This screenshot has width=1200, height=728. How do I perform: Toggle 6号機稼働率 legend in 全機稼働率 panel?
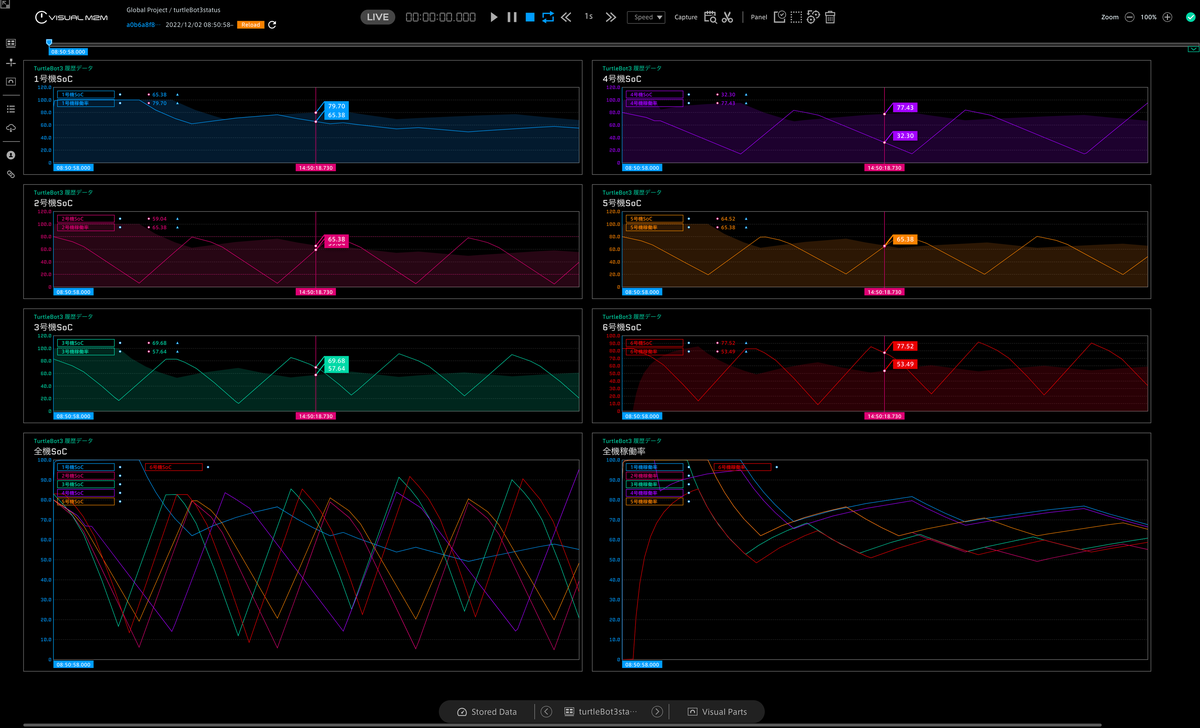pos(742,467)
